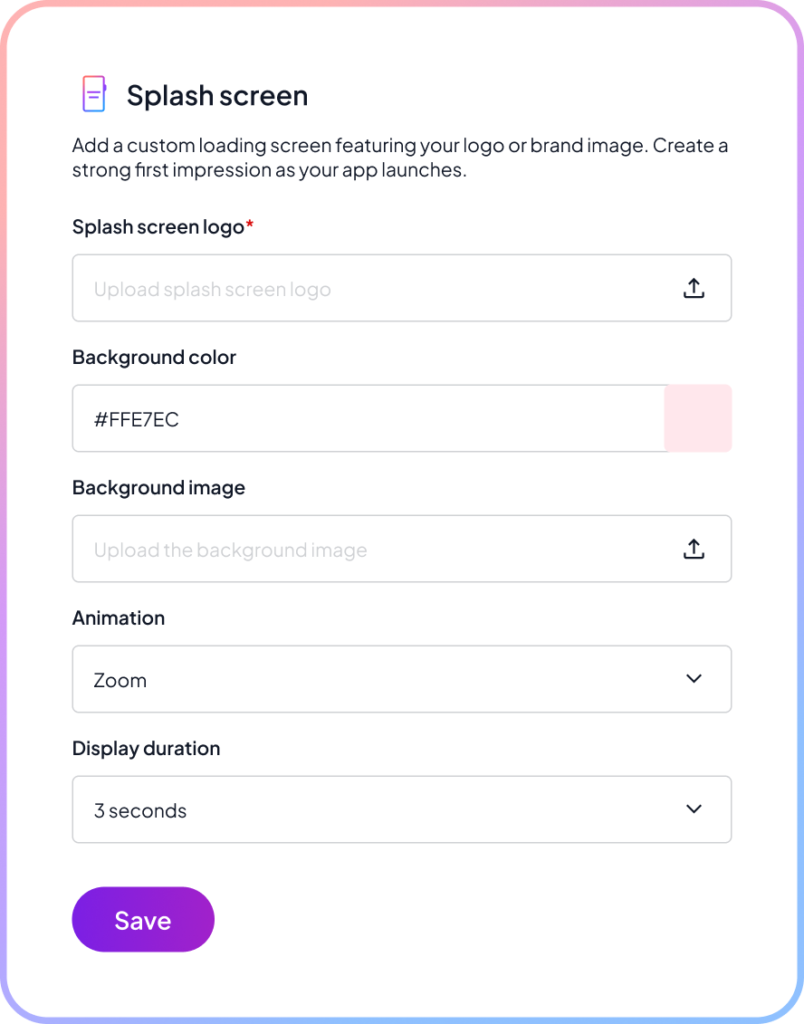
Task: Click the 'Splash screen logo' field label
Action: [158, 227]
